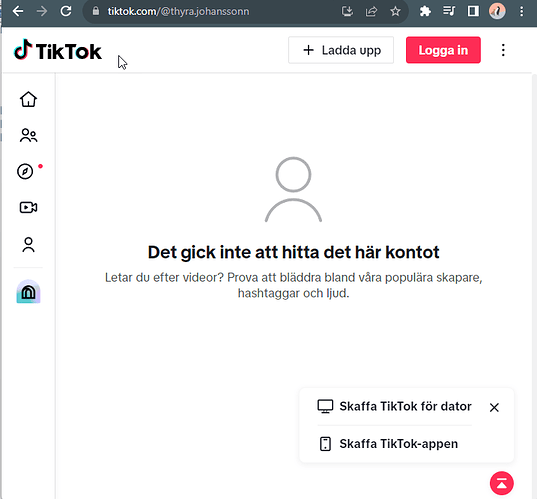
Task: Select Skaffa TikTok för dator
Action: 395,406
